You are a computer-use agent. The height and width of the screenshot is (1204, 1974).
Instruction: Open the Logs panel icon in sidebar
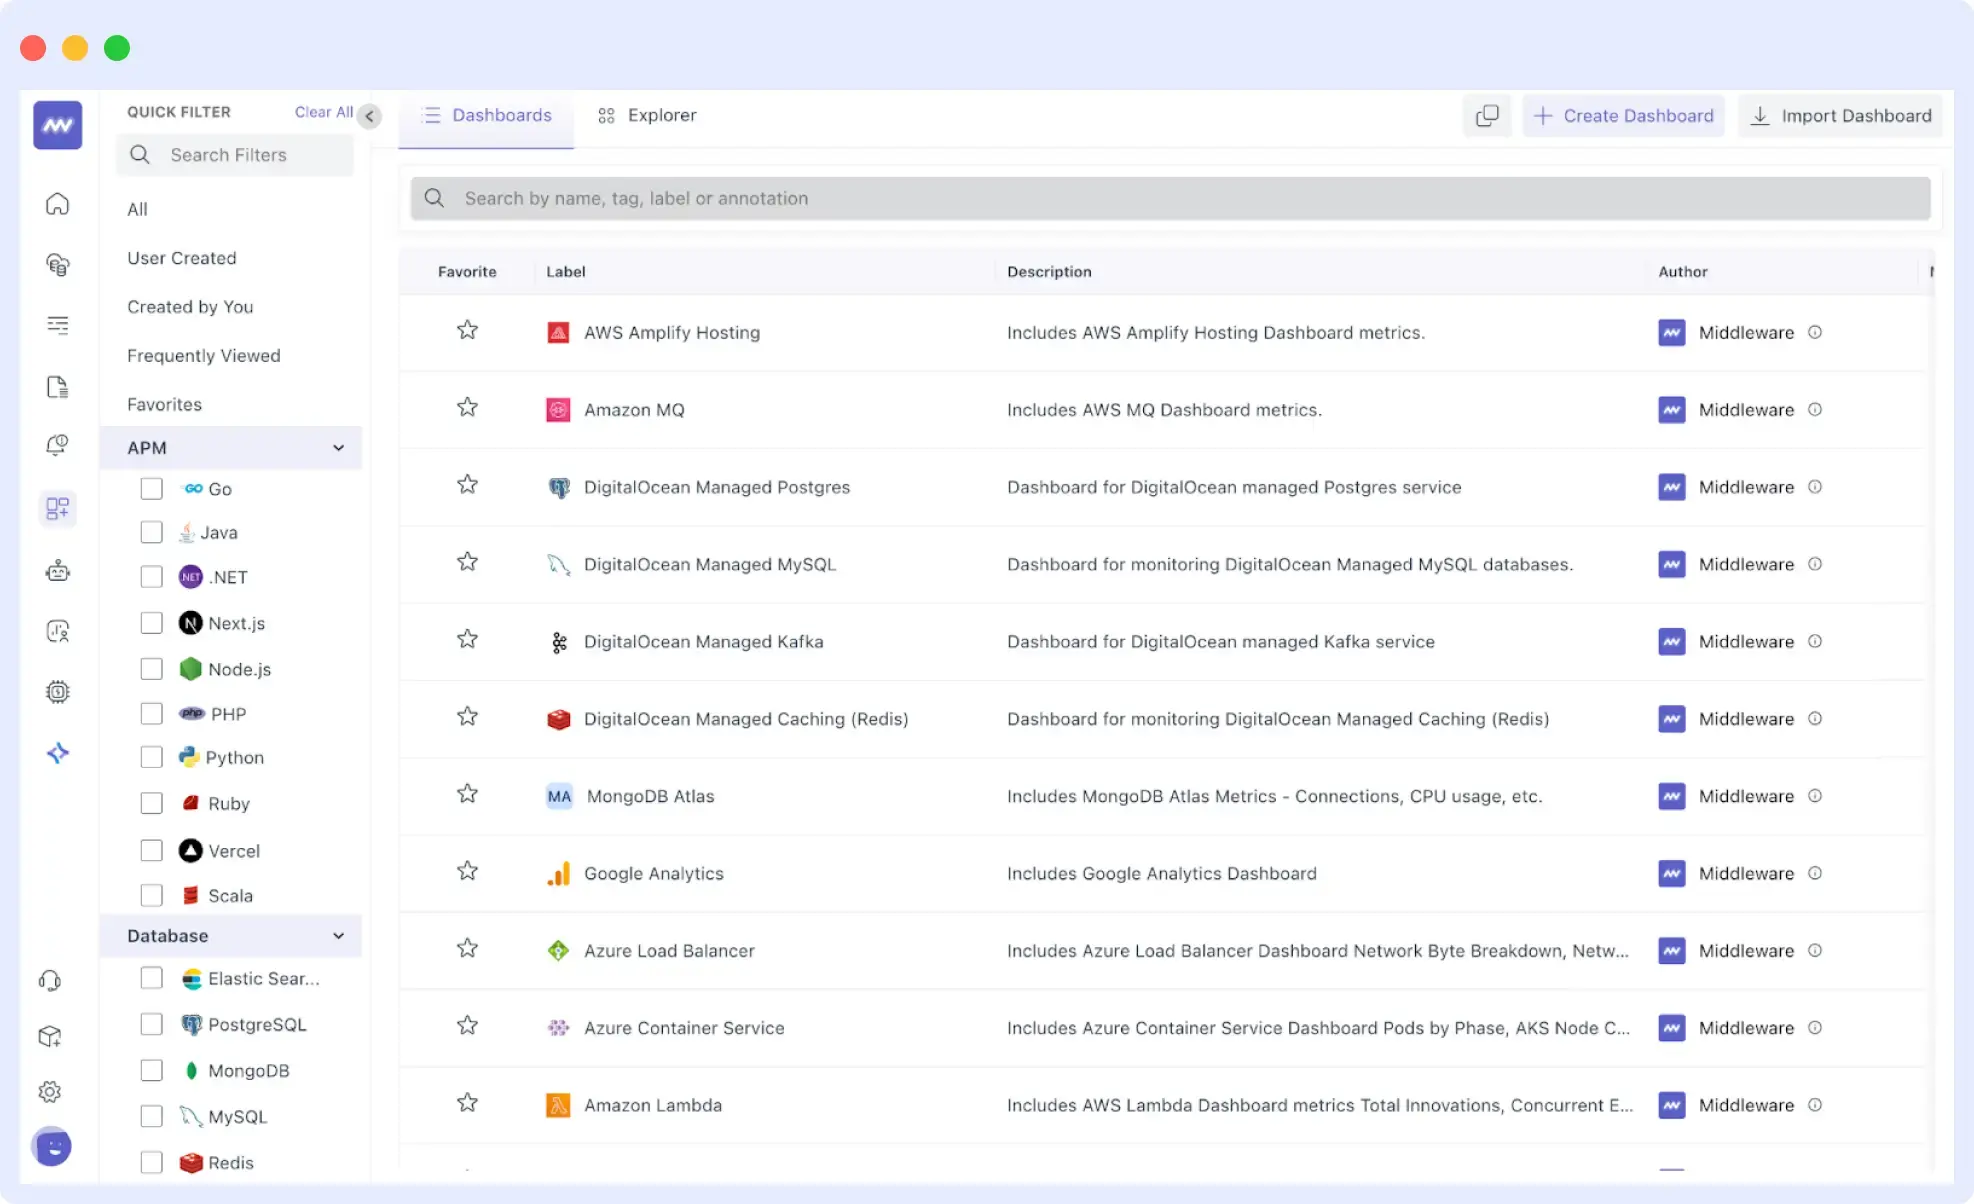click(57, 386)
